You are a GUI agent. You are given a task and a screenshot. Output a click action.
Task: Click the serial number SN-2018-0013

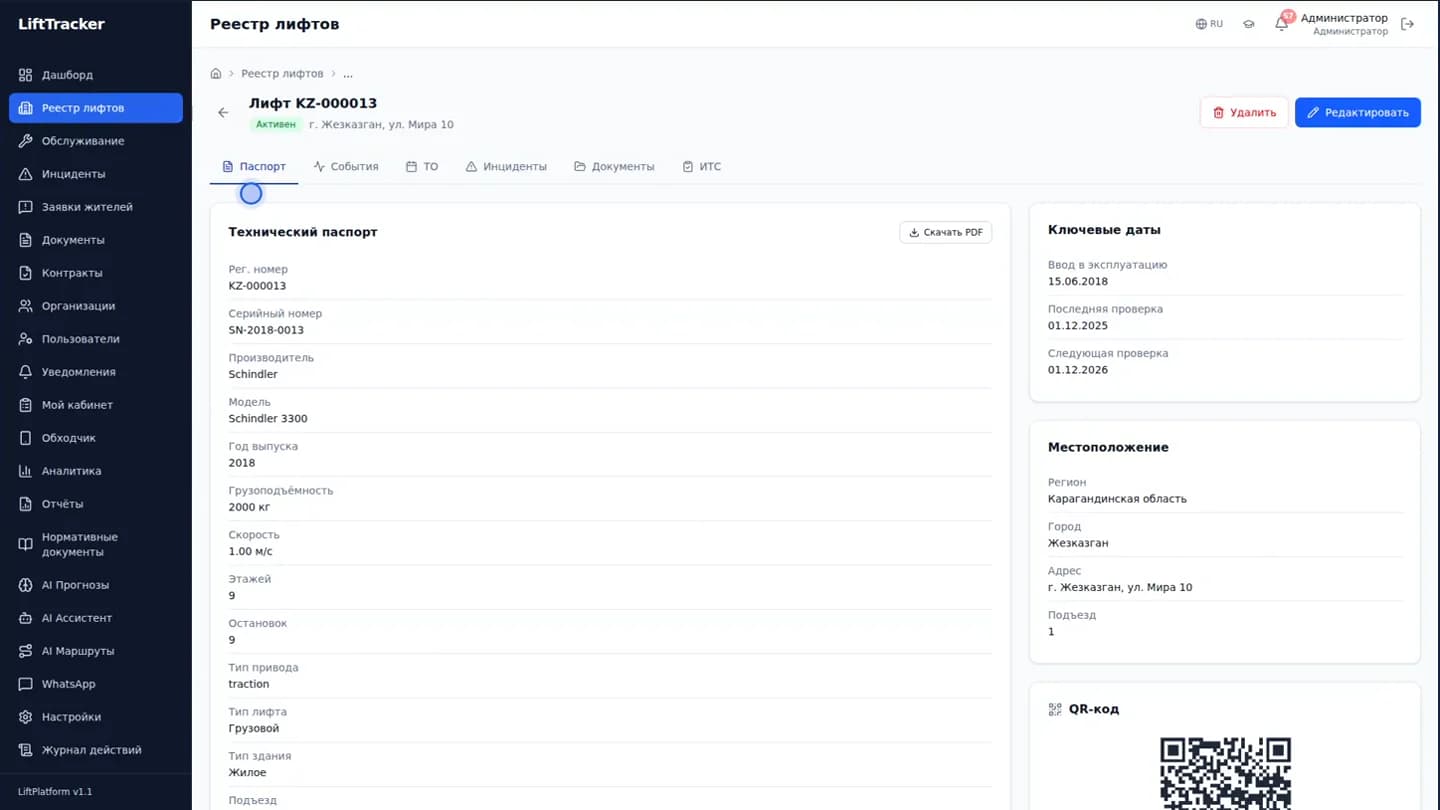[x=266, y=330]
